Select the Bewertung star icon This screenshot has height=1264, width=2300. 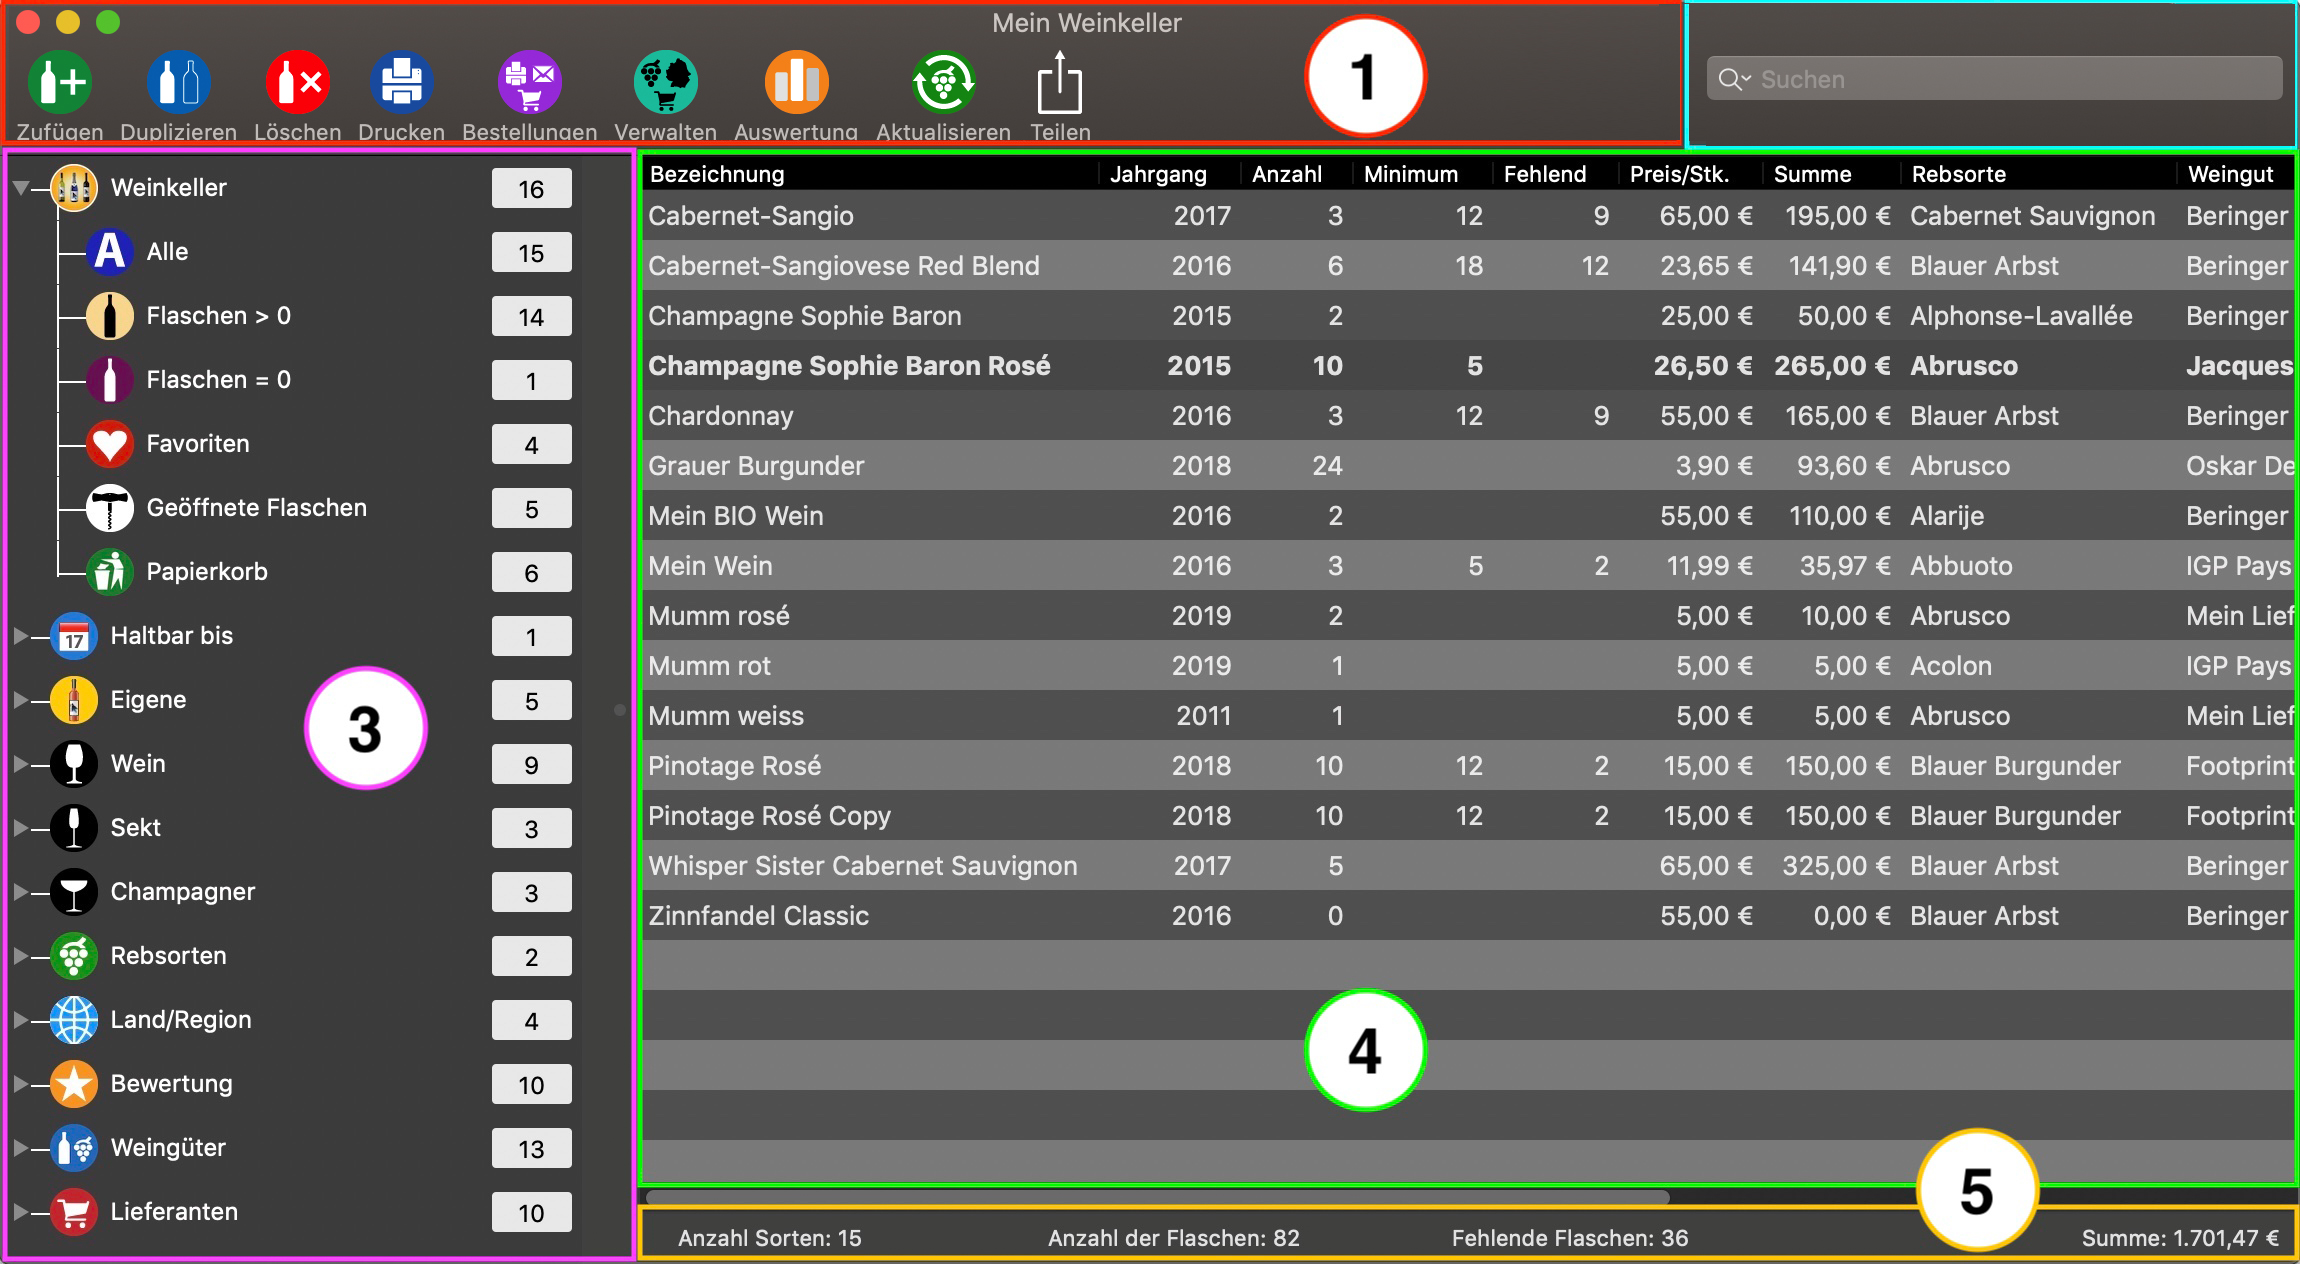(x=74, y=1084)
